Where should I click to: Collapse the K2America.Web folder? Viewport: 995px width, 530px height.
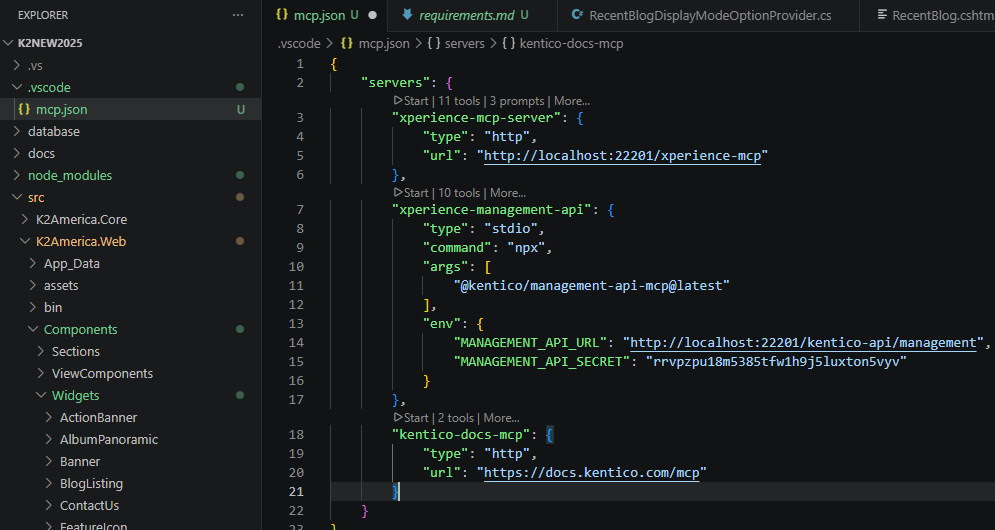pos(25,241)
